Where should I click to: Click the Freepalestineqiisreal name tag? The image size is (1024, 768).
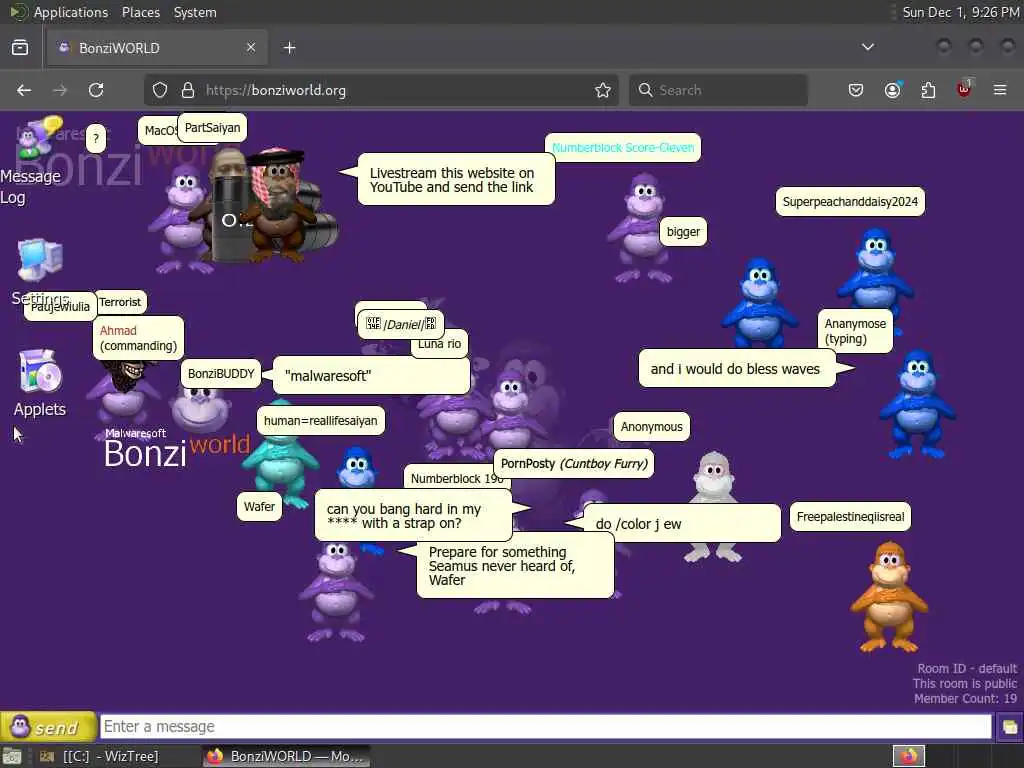point(850,517)
